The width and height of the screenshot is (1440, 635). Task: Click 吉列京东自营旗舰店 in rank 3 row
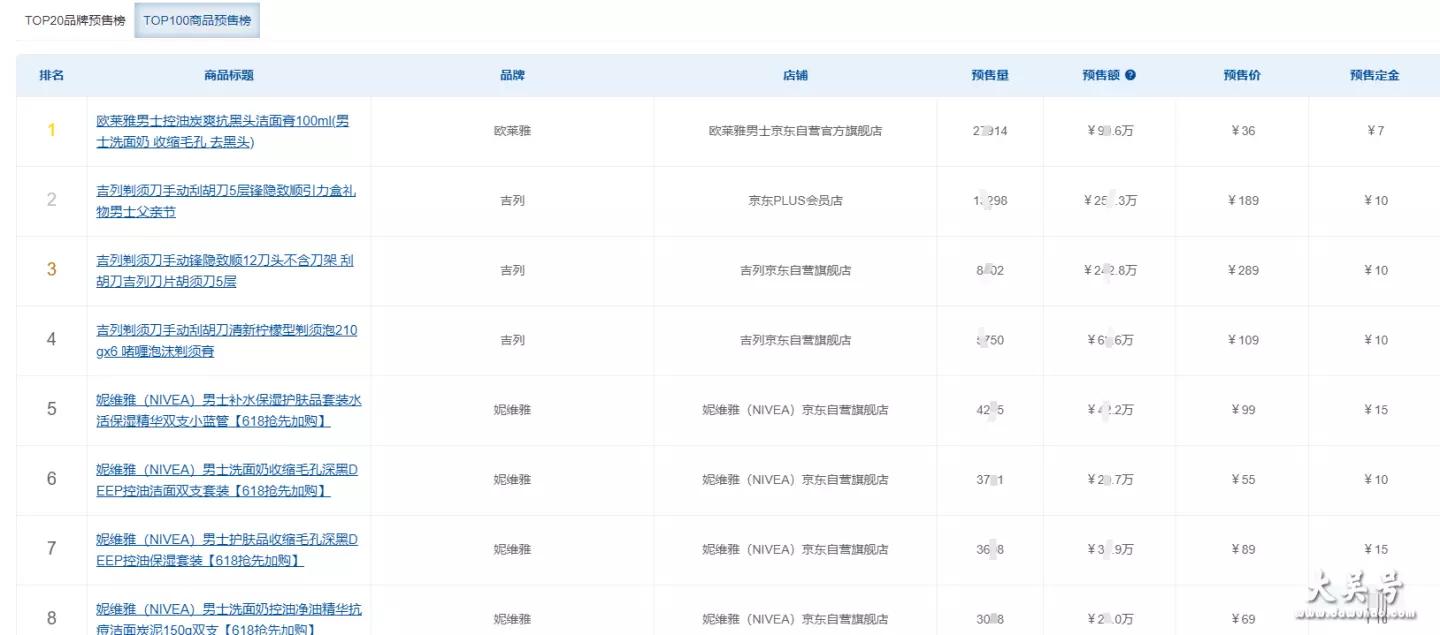click(795, 270)
